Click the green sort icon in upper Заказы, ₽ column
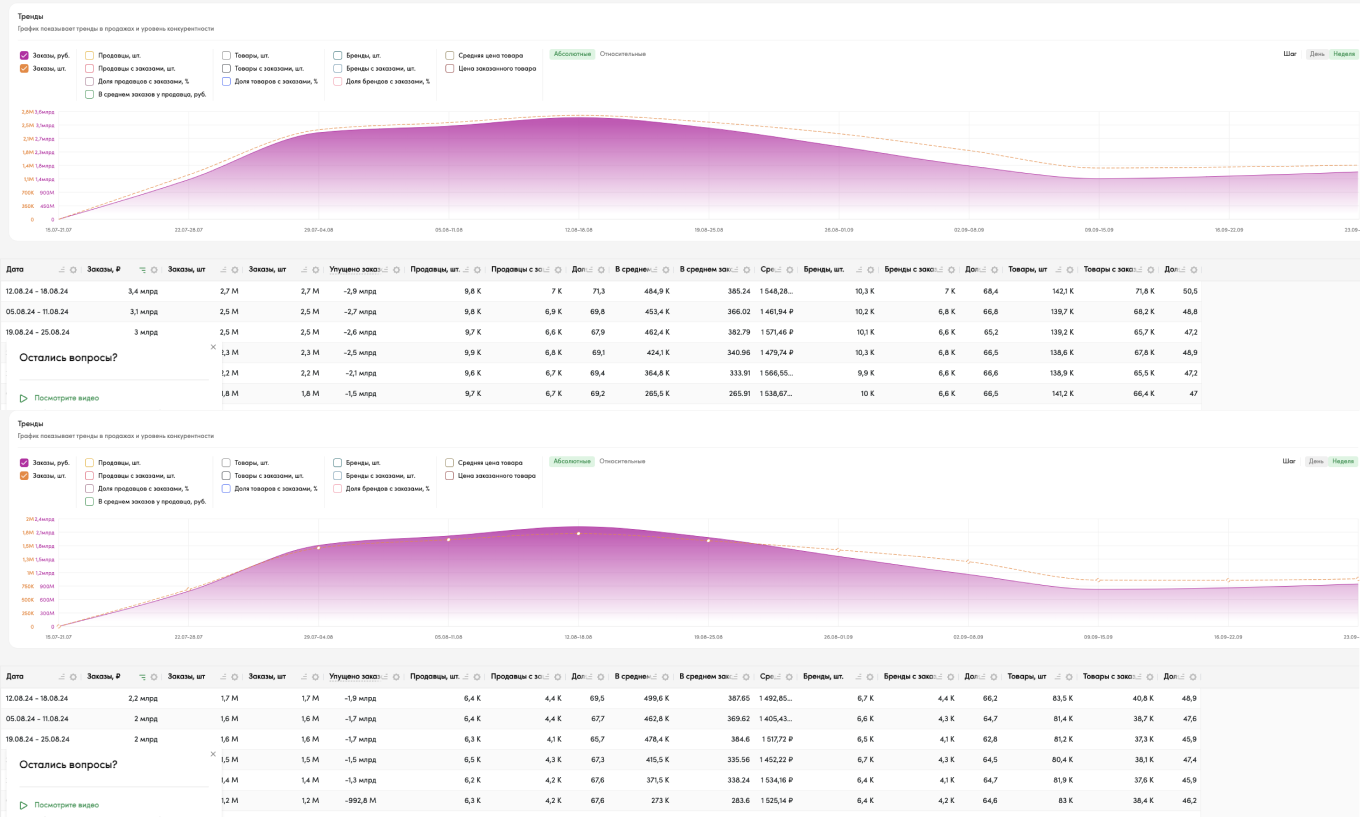 coord(143,270)
